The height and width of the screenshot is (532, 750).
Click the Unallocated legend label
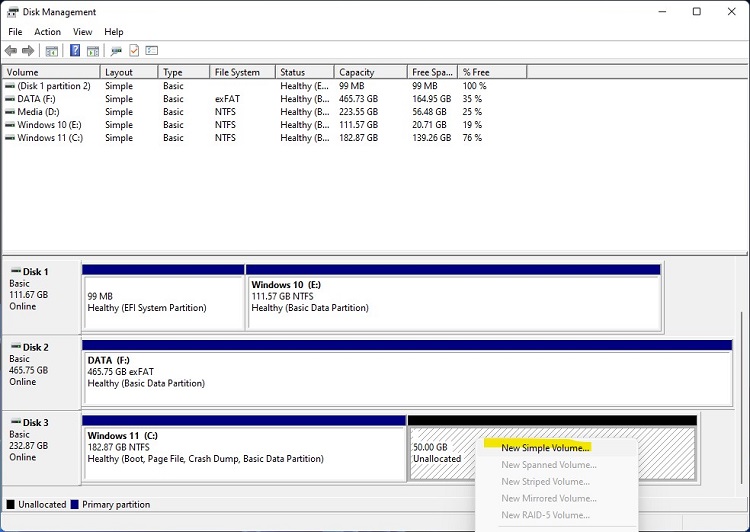(x=42, y=504)
